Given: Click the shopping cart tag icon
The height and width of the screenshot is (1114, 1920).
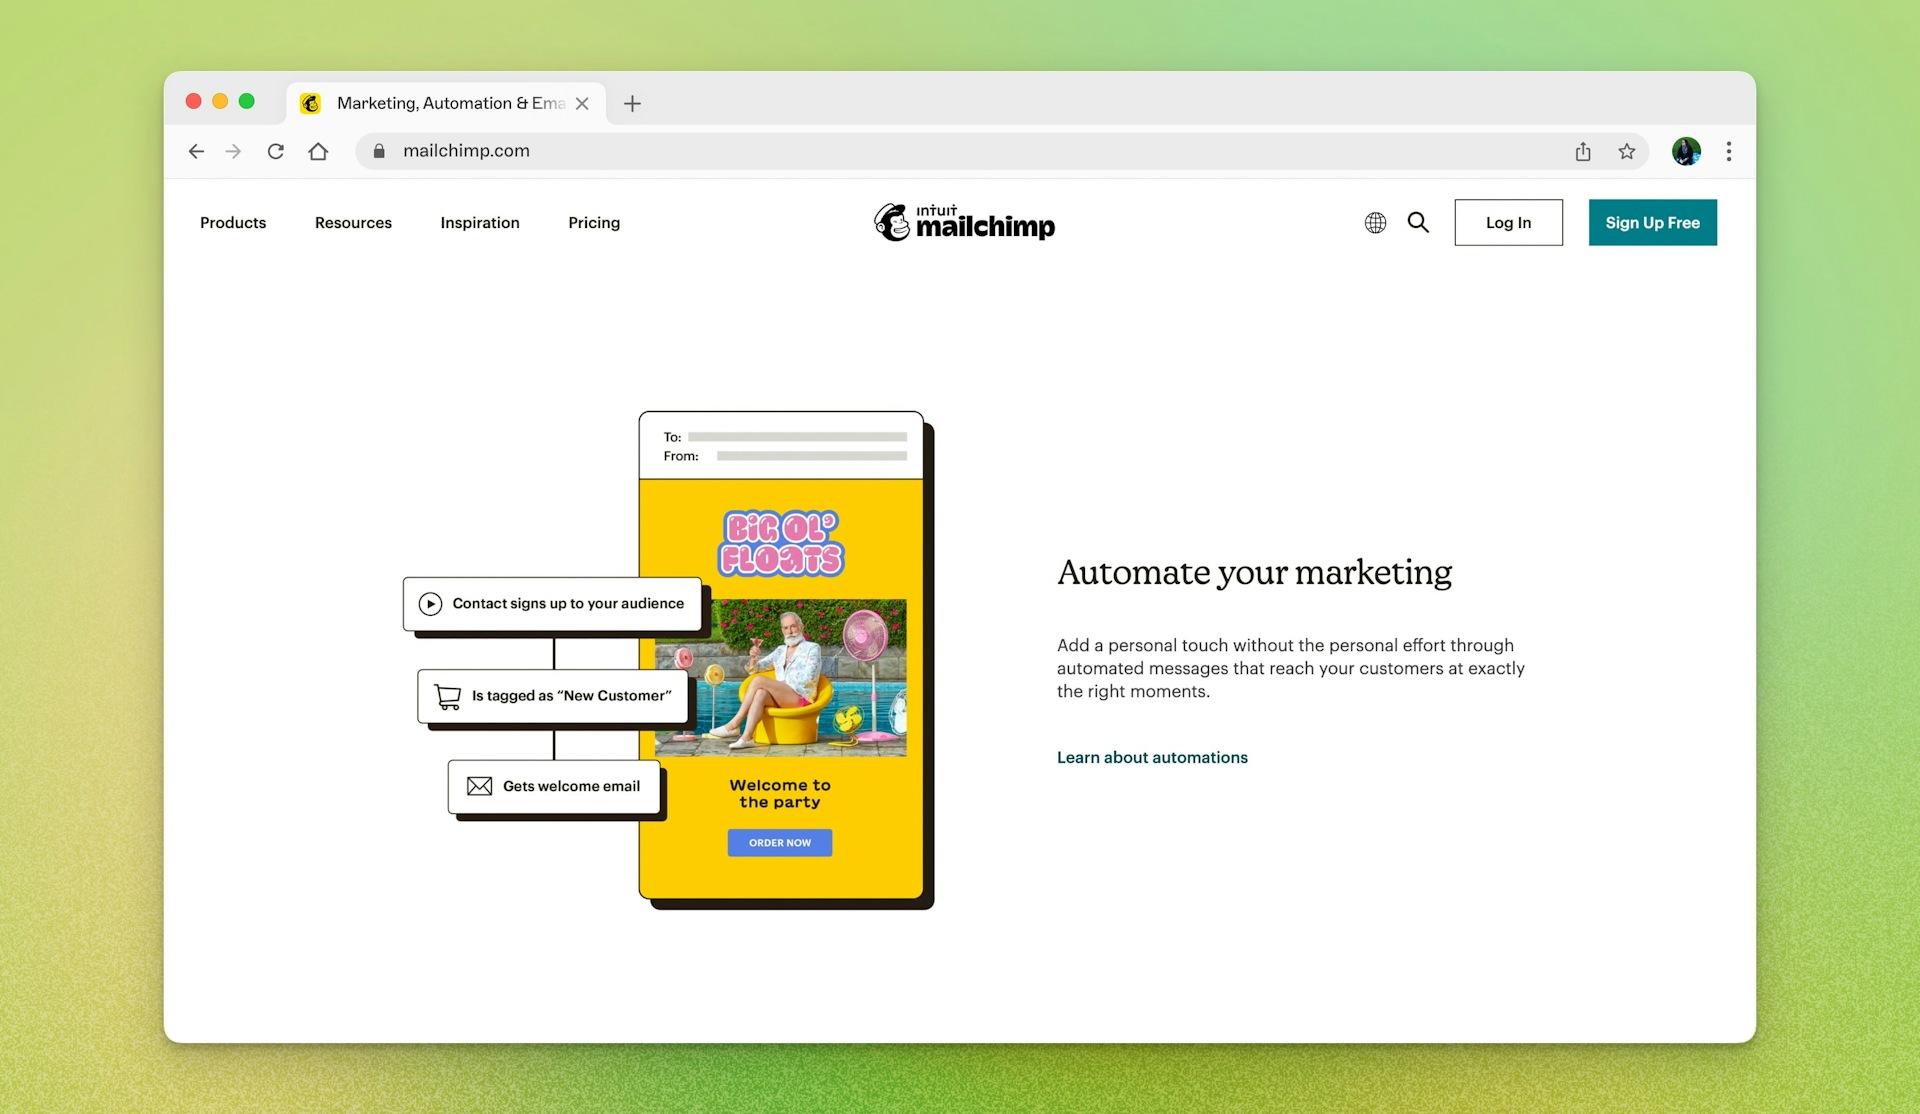Looking at the screenshot, I should (447, 694).
